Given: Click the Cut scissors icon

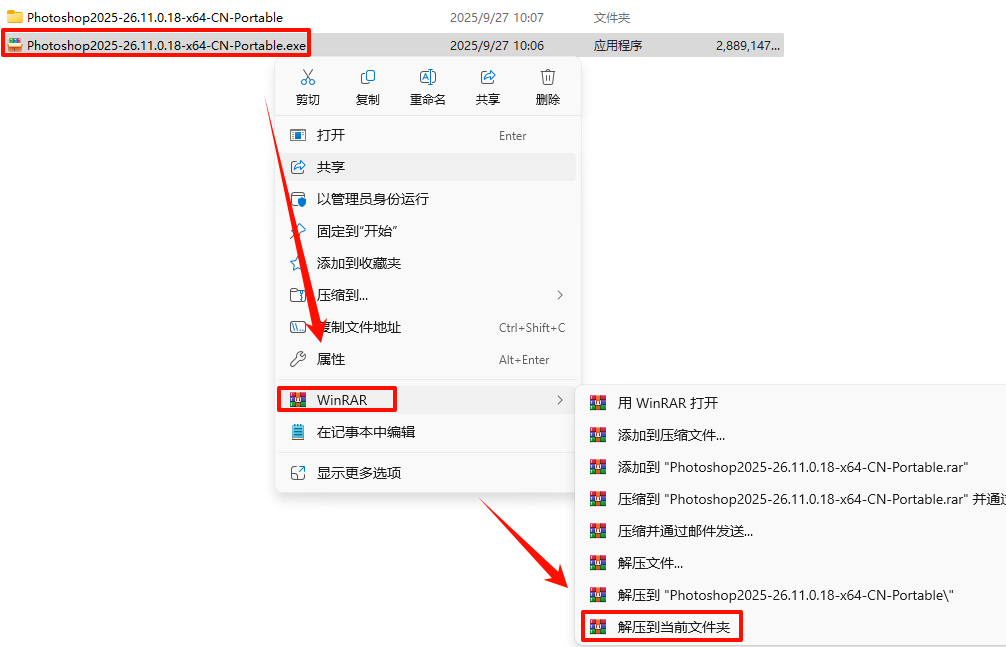Looking at the screenshot, I should pos(307,78).
